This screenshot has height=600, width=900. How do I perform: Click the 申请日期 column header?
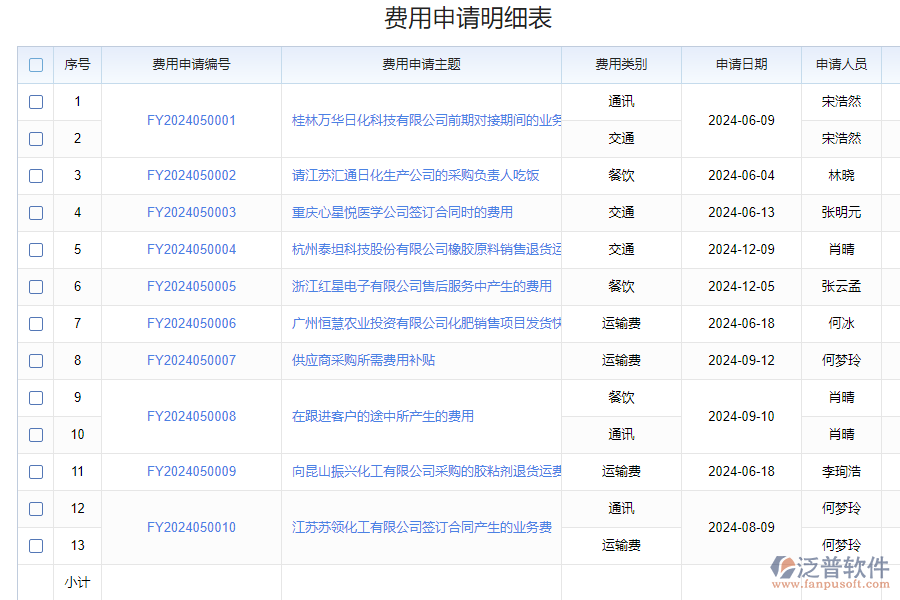point(741,64)
